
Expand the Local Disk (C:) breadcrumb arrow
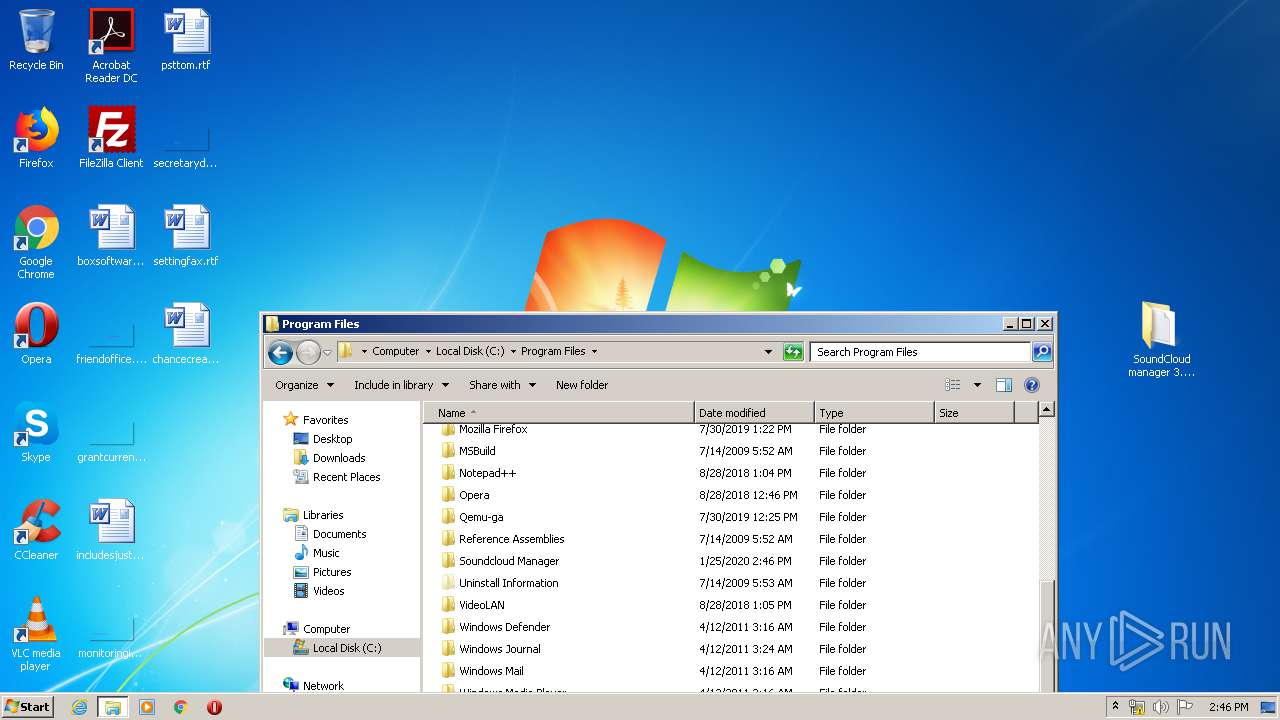click(513, 352)
